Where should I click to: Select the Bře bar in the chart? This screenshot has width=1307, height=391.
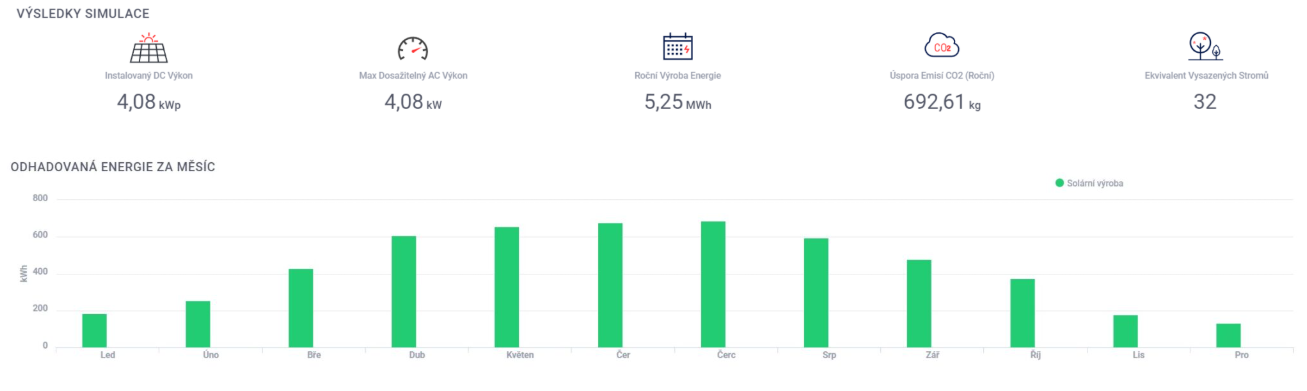(x=301, y=308)
